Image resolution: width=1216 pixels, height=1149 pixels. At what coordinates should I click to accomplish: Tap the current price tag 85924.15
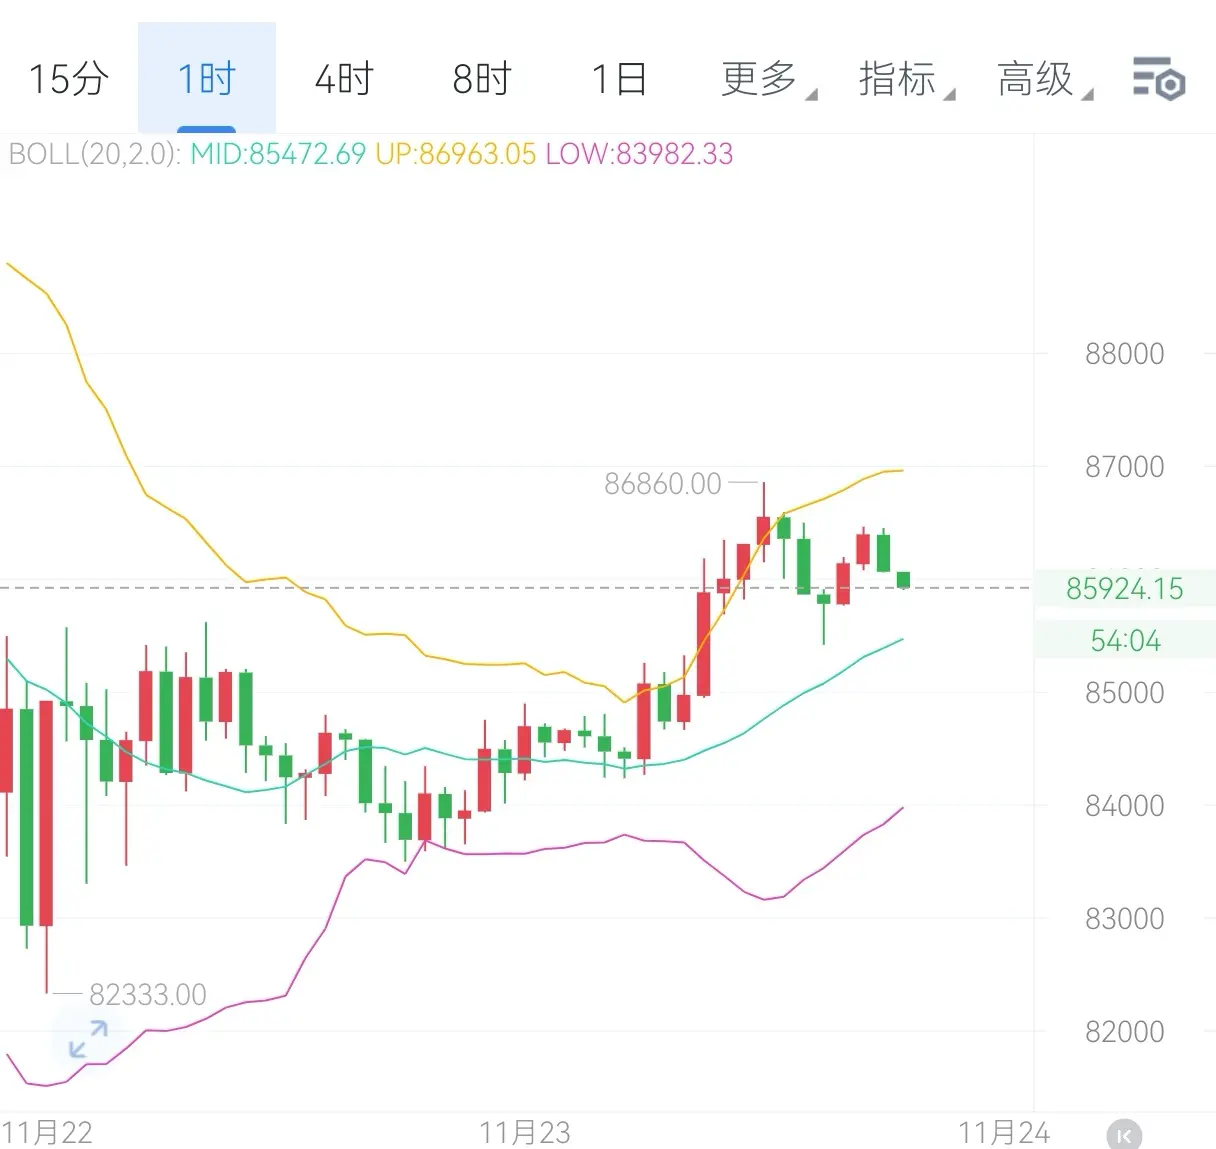[1124, 588]
